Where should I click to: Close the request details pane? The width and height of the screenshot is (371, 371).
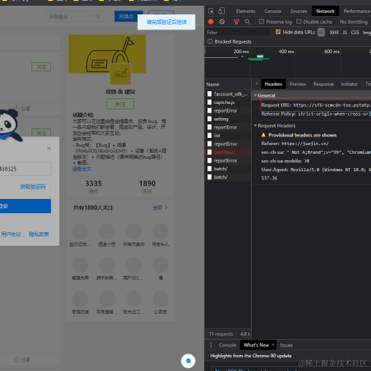point(256,84)
